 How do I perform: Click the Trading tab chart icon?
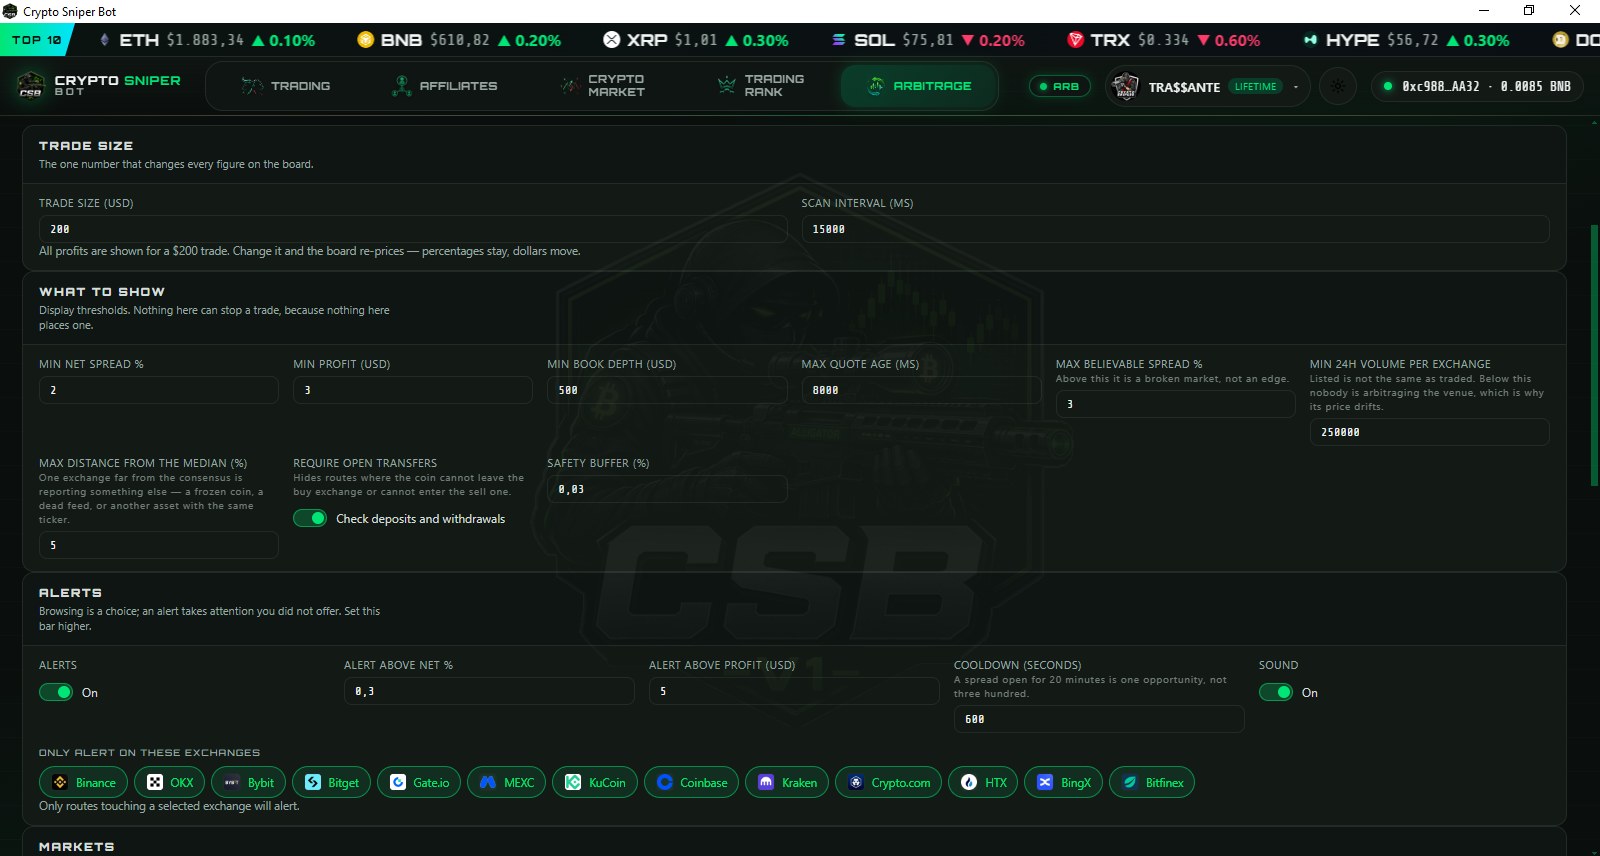[252, 86]
